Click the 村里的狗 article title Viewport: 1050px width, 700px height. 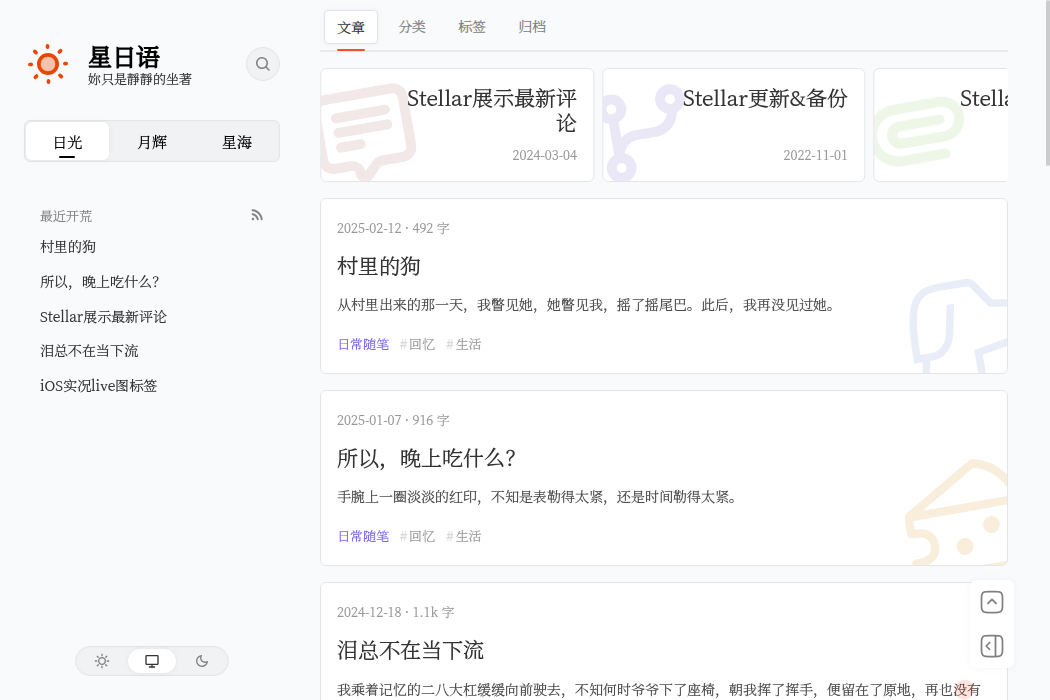pyautogui.click(x=378, y=266)
